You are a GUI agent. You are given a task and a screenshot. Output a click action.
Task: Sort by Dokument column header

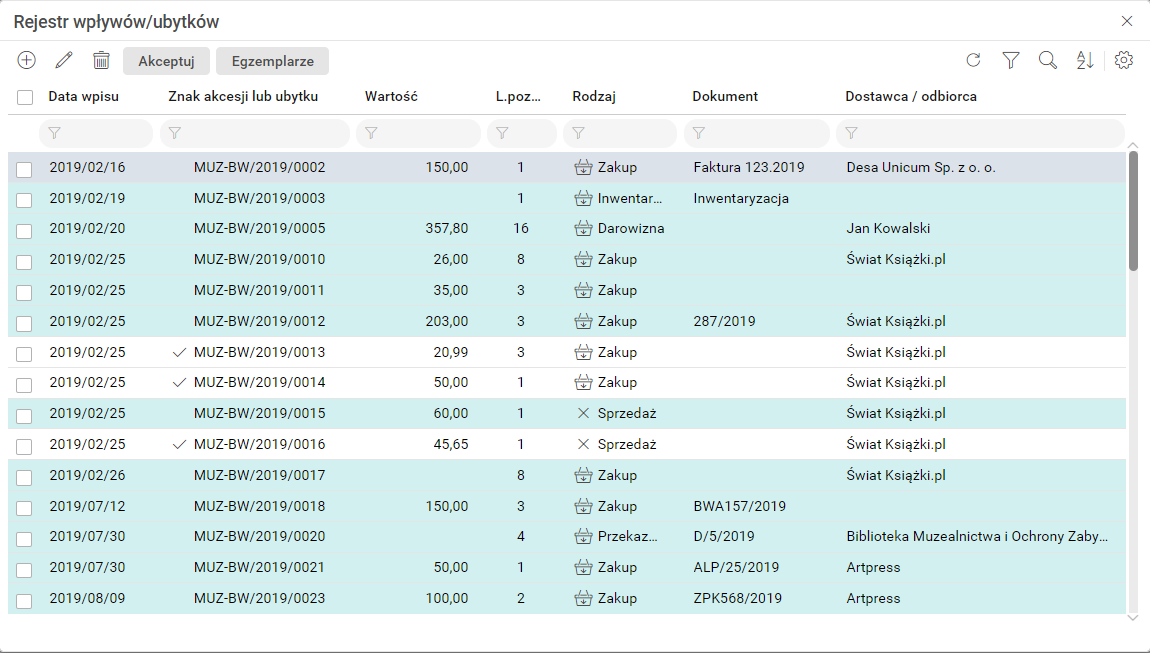click(725, 96)
